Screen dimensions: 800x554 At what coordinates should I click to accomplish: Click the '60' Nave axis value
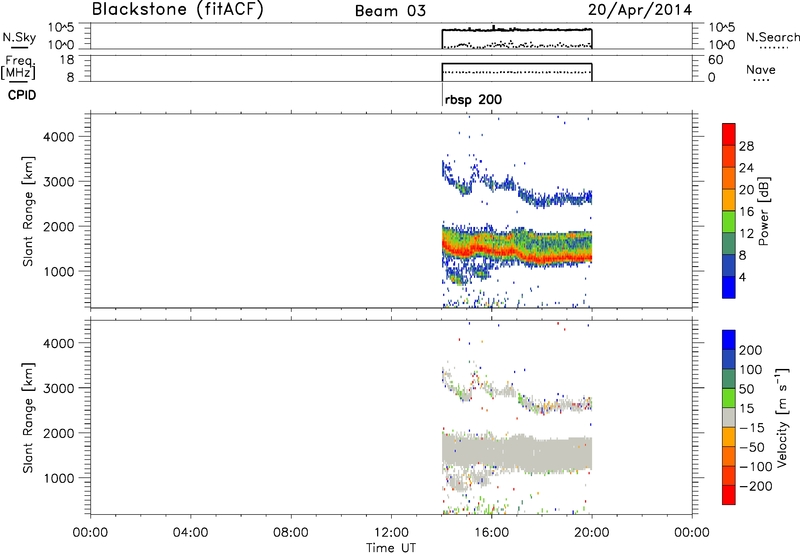[716, 60]
